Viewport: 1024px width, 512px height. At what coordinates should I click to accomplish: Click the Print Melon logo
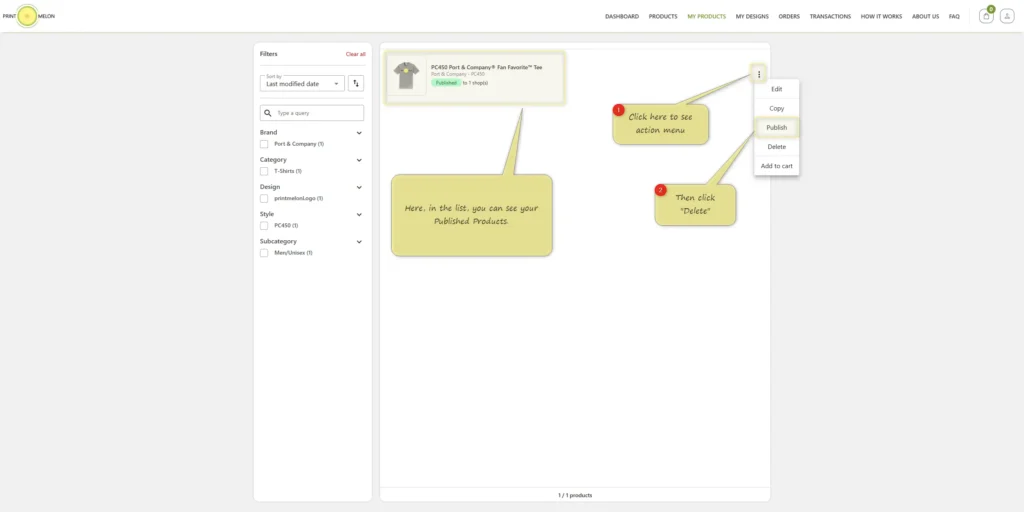(x=28, y=16)
